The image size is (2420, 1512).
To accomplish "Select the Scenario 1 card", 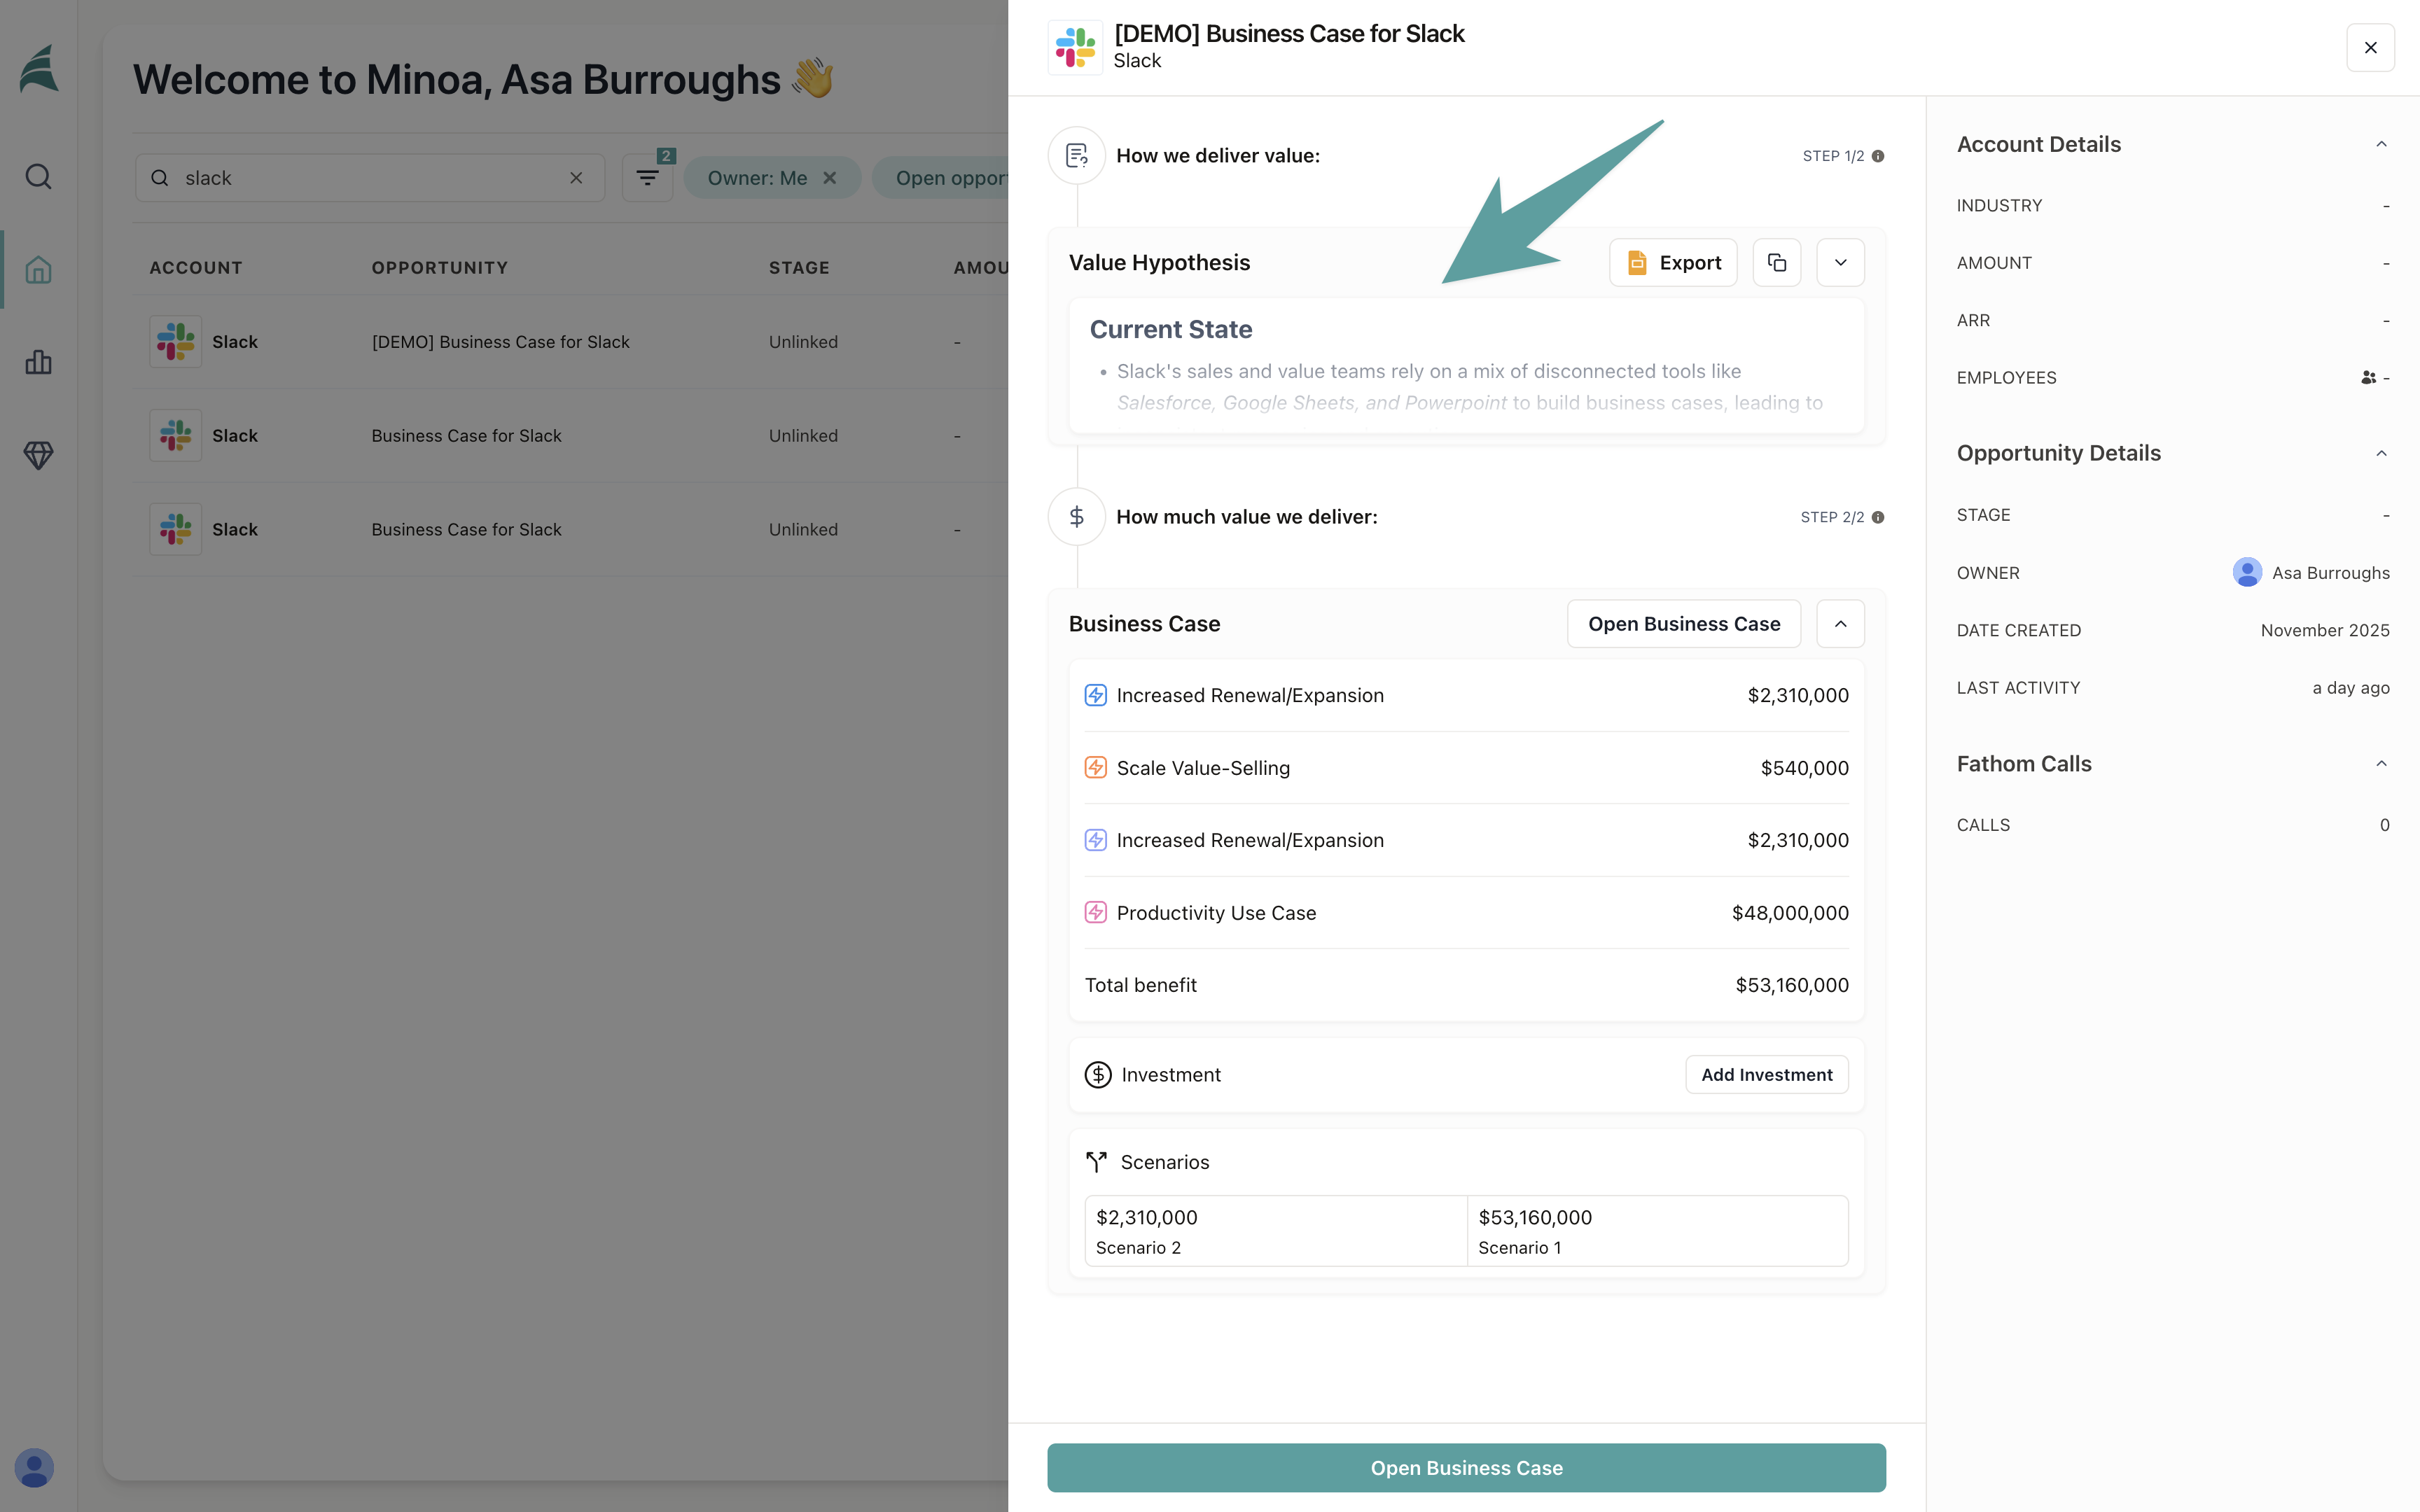I will point(1657,1231).
